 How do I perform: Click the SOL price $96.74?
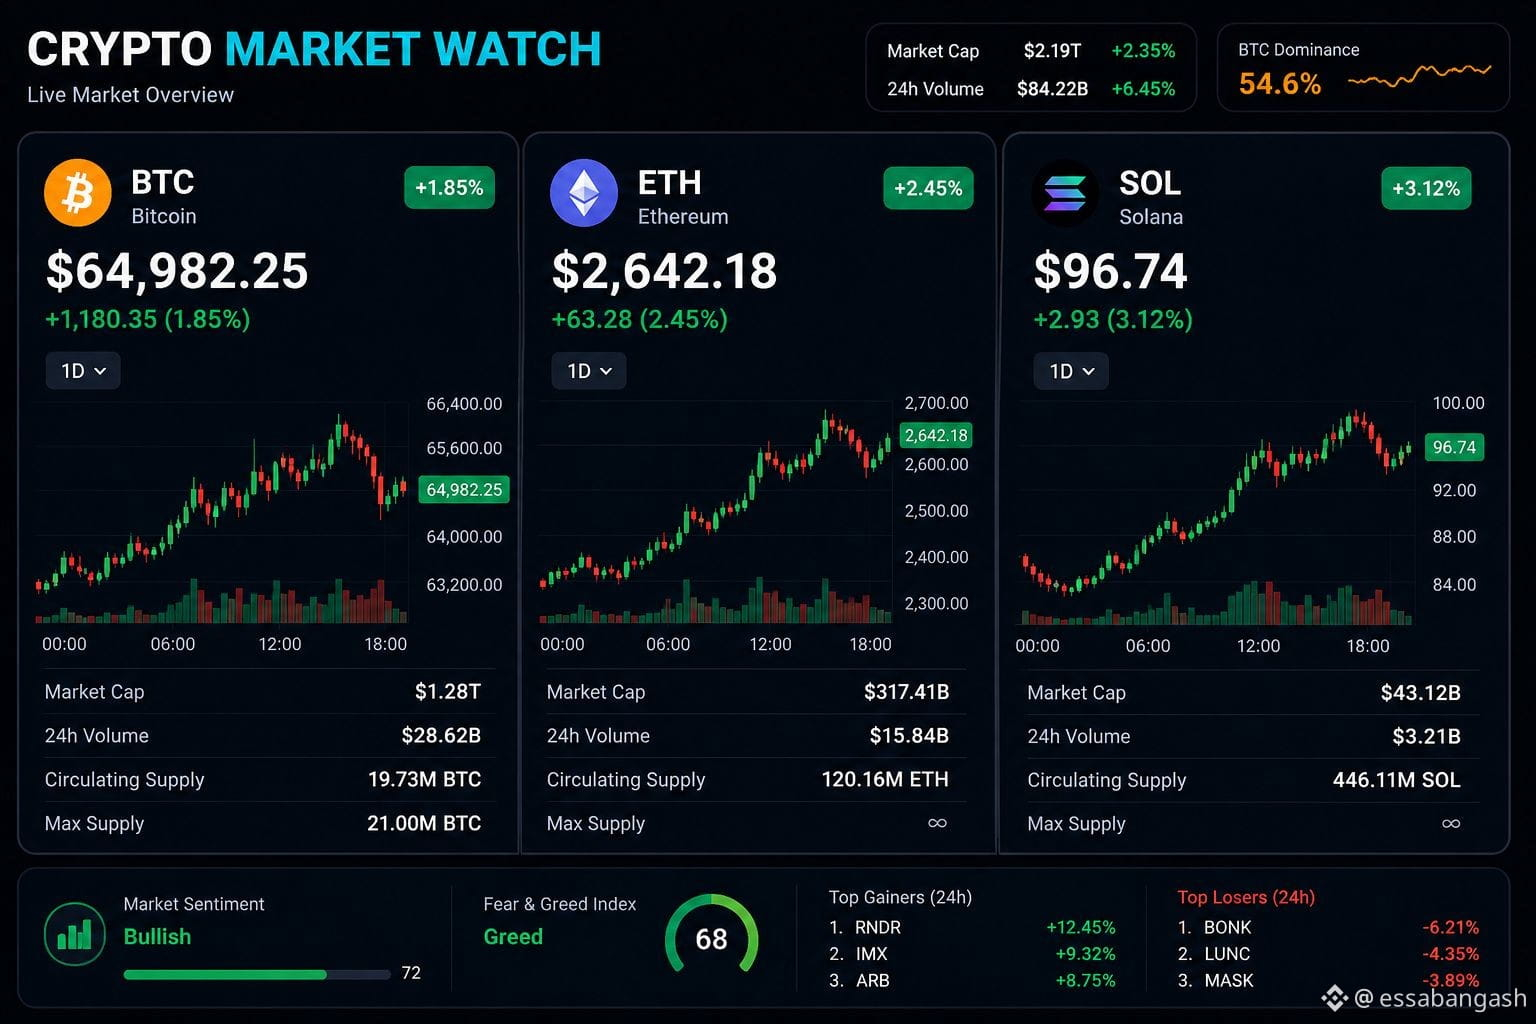(x=1110, y=271)
